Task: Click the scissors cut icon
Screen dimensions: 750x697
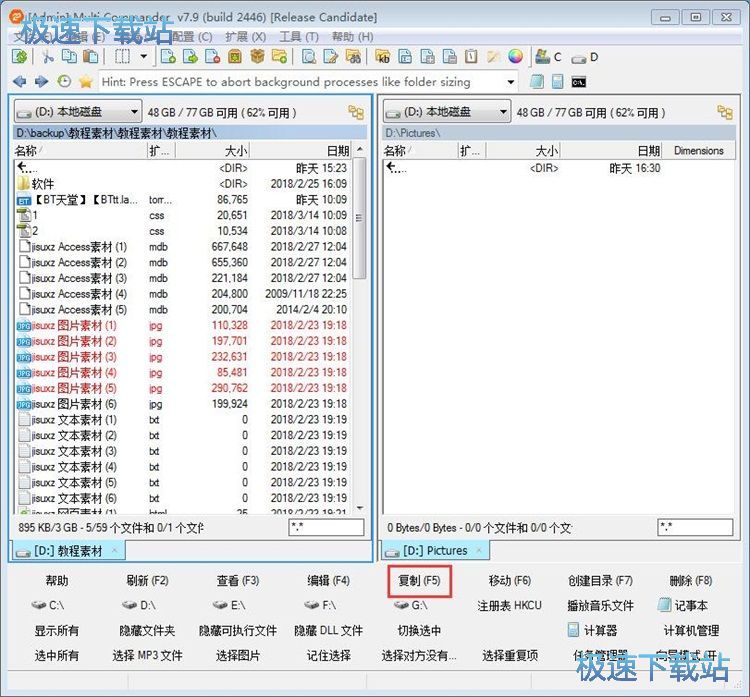Action: (47, 57)
